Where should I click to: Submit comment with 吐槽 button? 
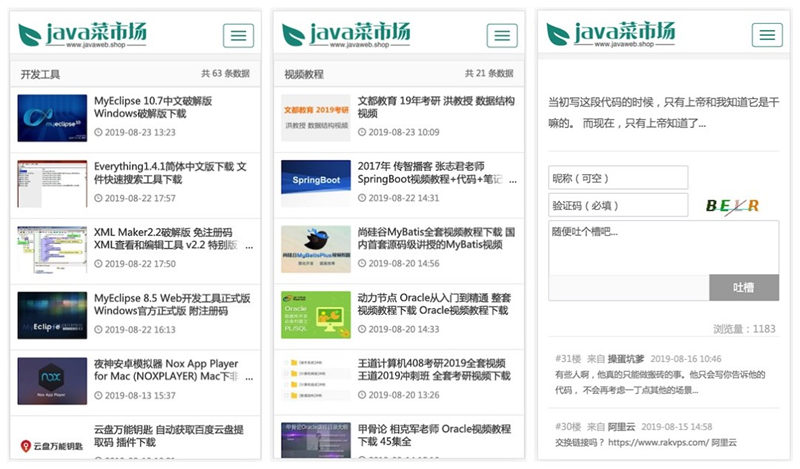744,287
